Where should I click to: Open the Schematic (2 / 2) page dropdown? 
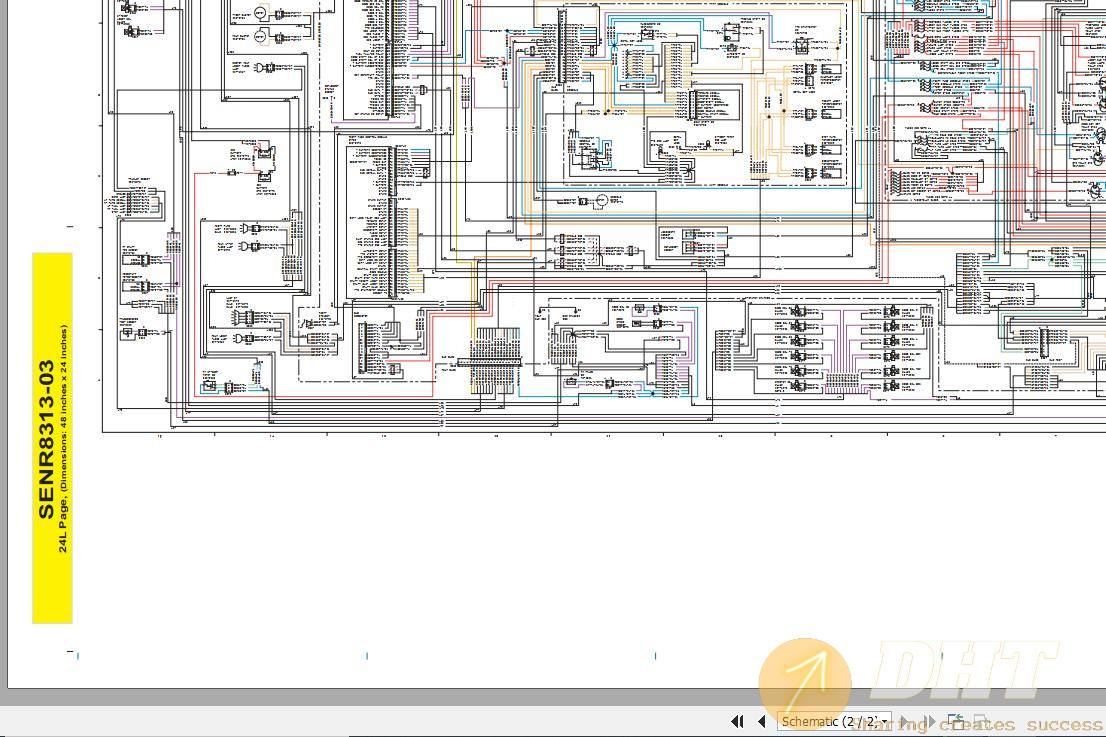tap(833, 721)
